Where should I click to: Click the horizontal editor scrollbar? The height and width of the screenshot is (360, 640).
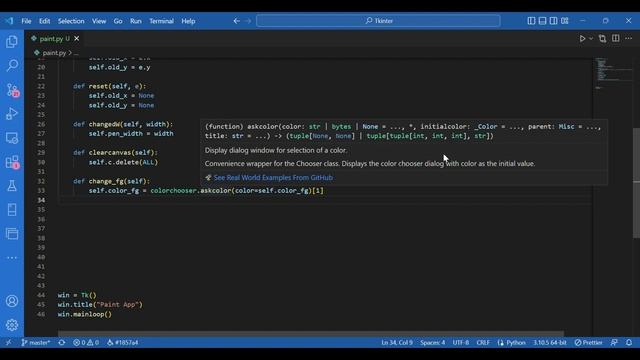pyautogui.click(x=311, y=333)
